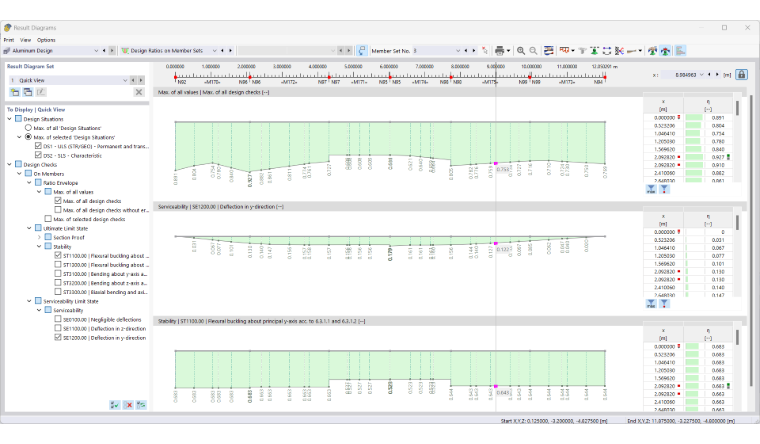
Task: Click the check-all icon below the tree
Action: [115, 405]
